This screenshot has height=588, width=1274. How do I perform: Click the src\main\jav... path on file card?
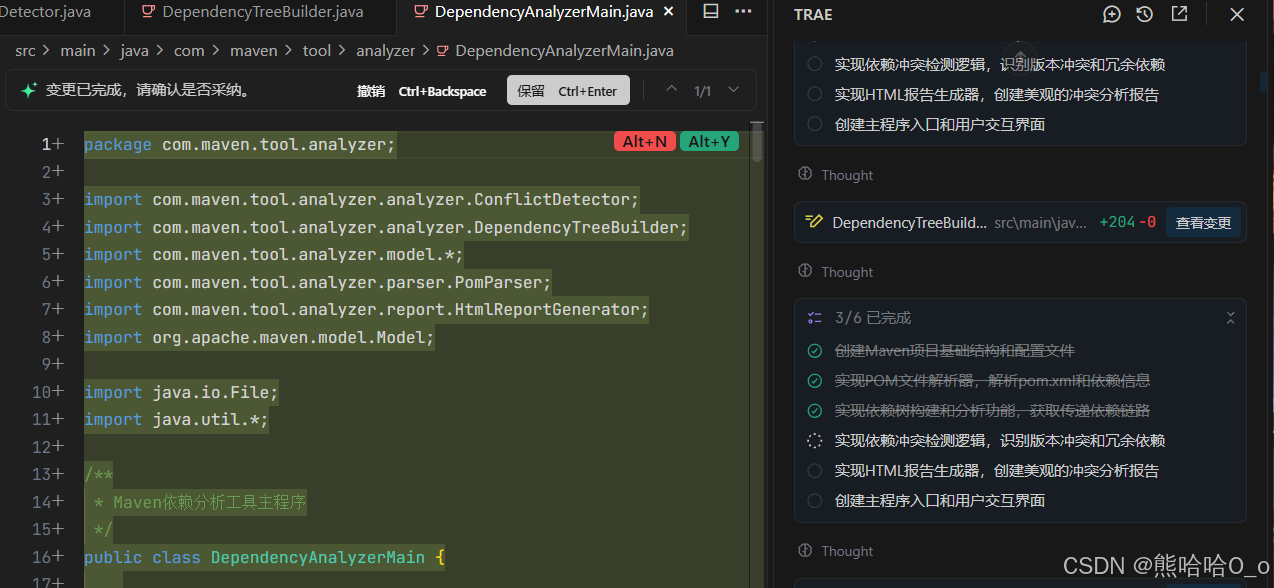(1040, 222)
